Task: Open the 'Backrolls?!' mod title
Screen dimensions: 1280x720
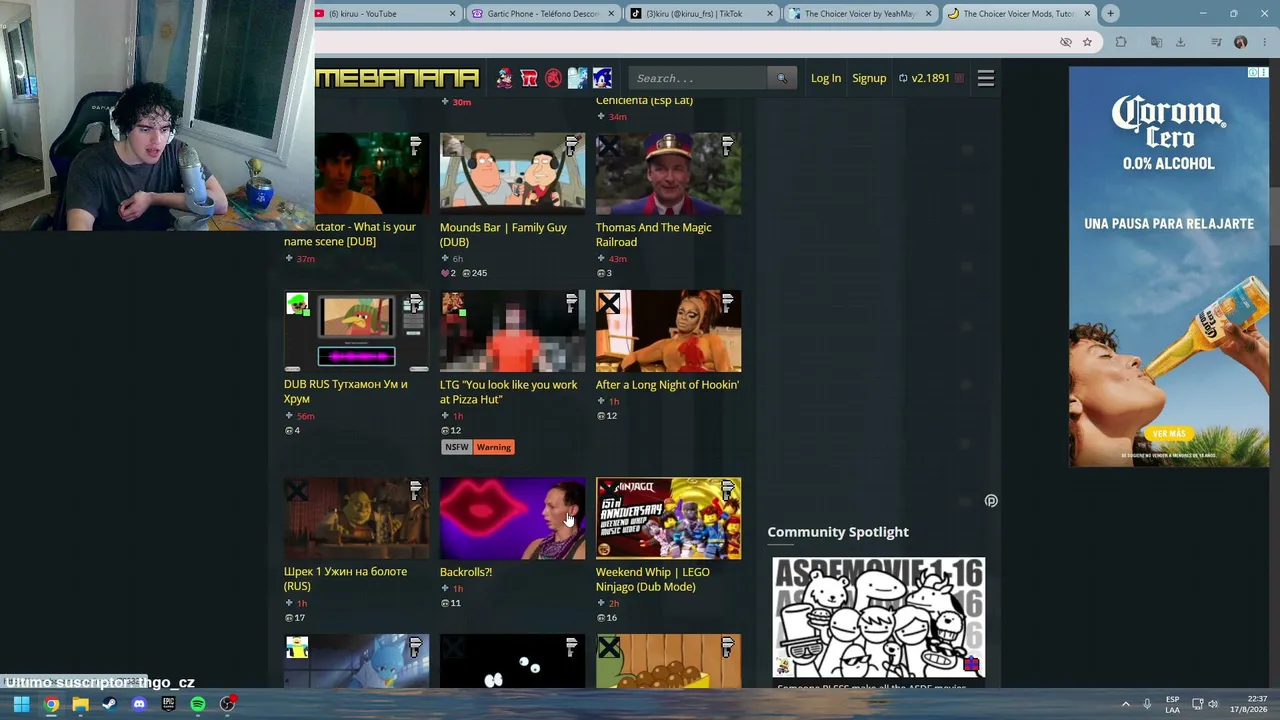Action: point(466,572)
